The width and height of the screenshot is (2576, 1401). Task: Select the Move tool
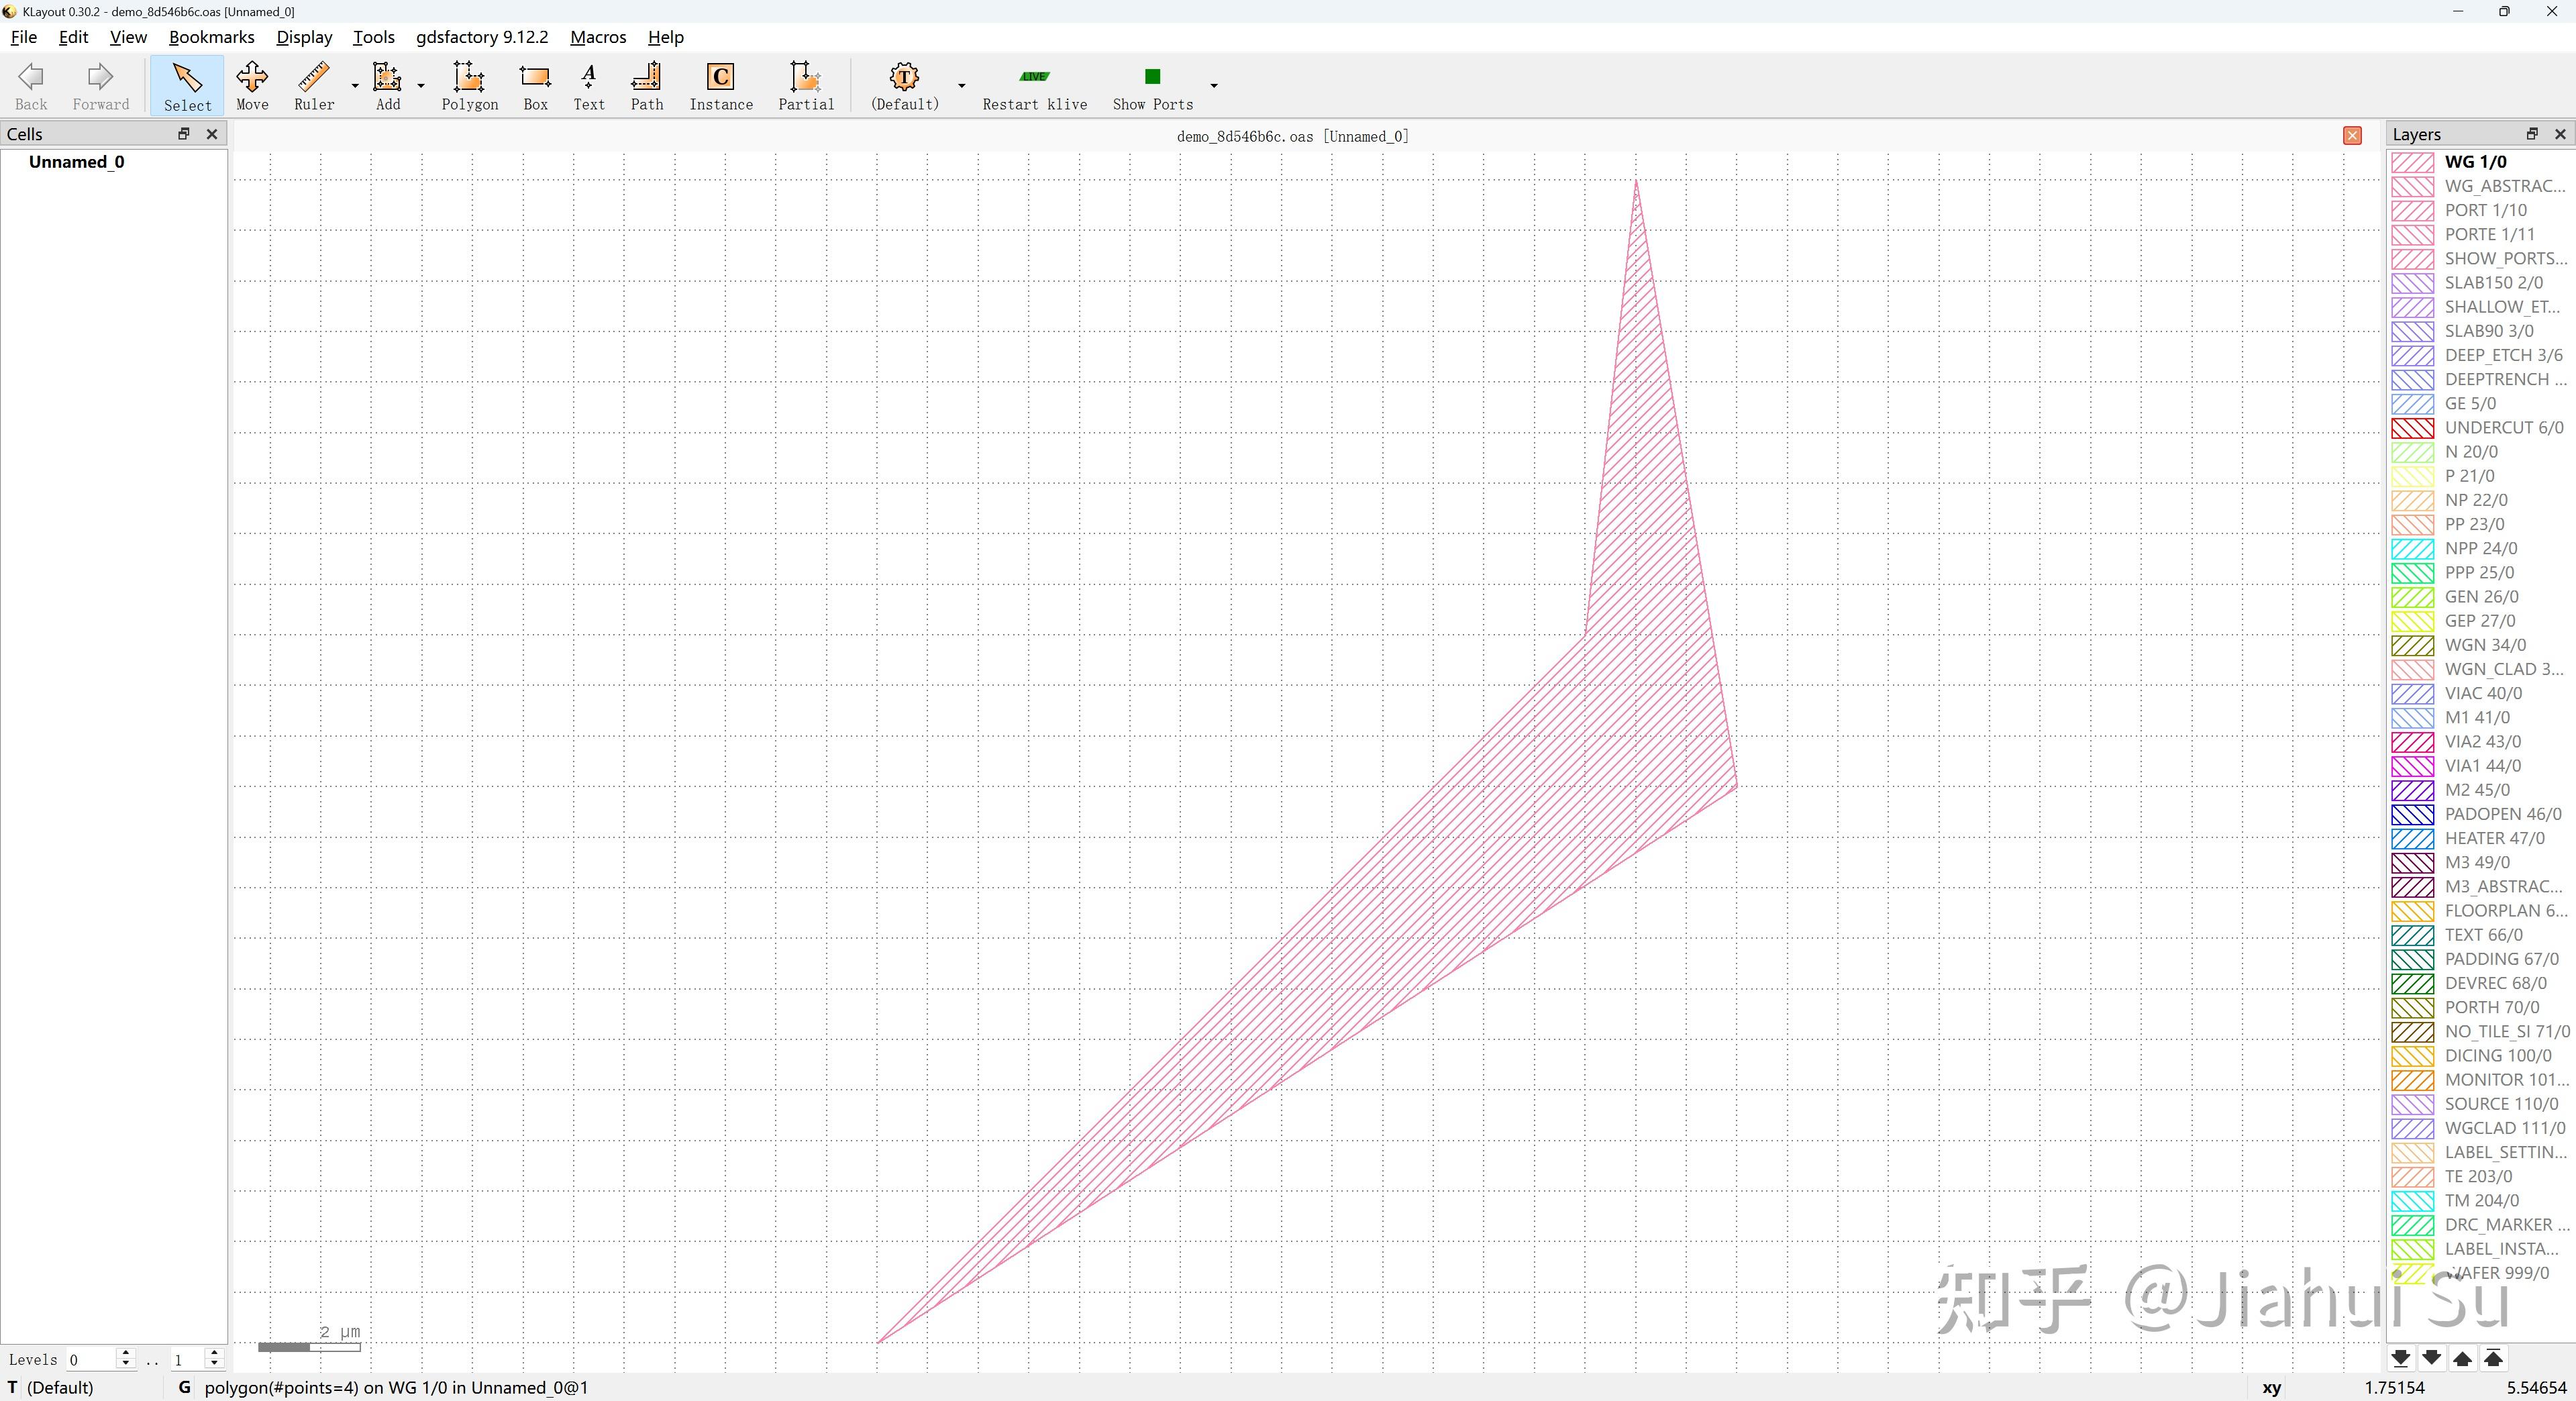252,86
